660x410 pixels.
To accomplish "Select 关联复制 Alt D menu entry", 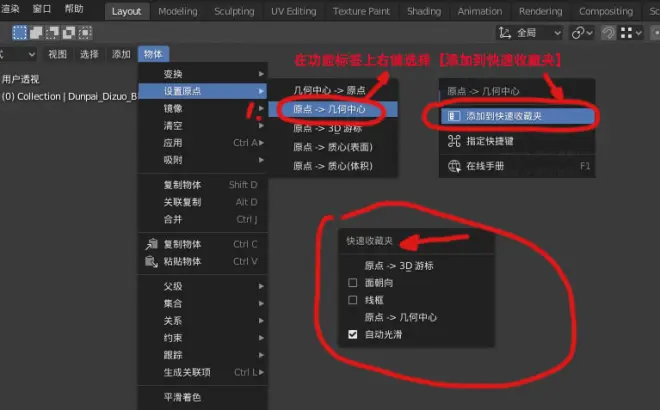I will (x=203, y=202).
